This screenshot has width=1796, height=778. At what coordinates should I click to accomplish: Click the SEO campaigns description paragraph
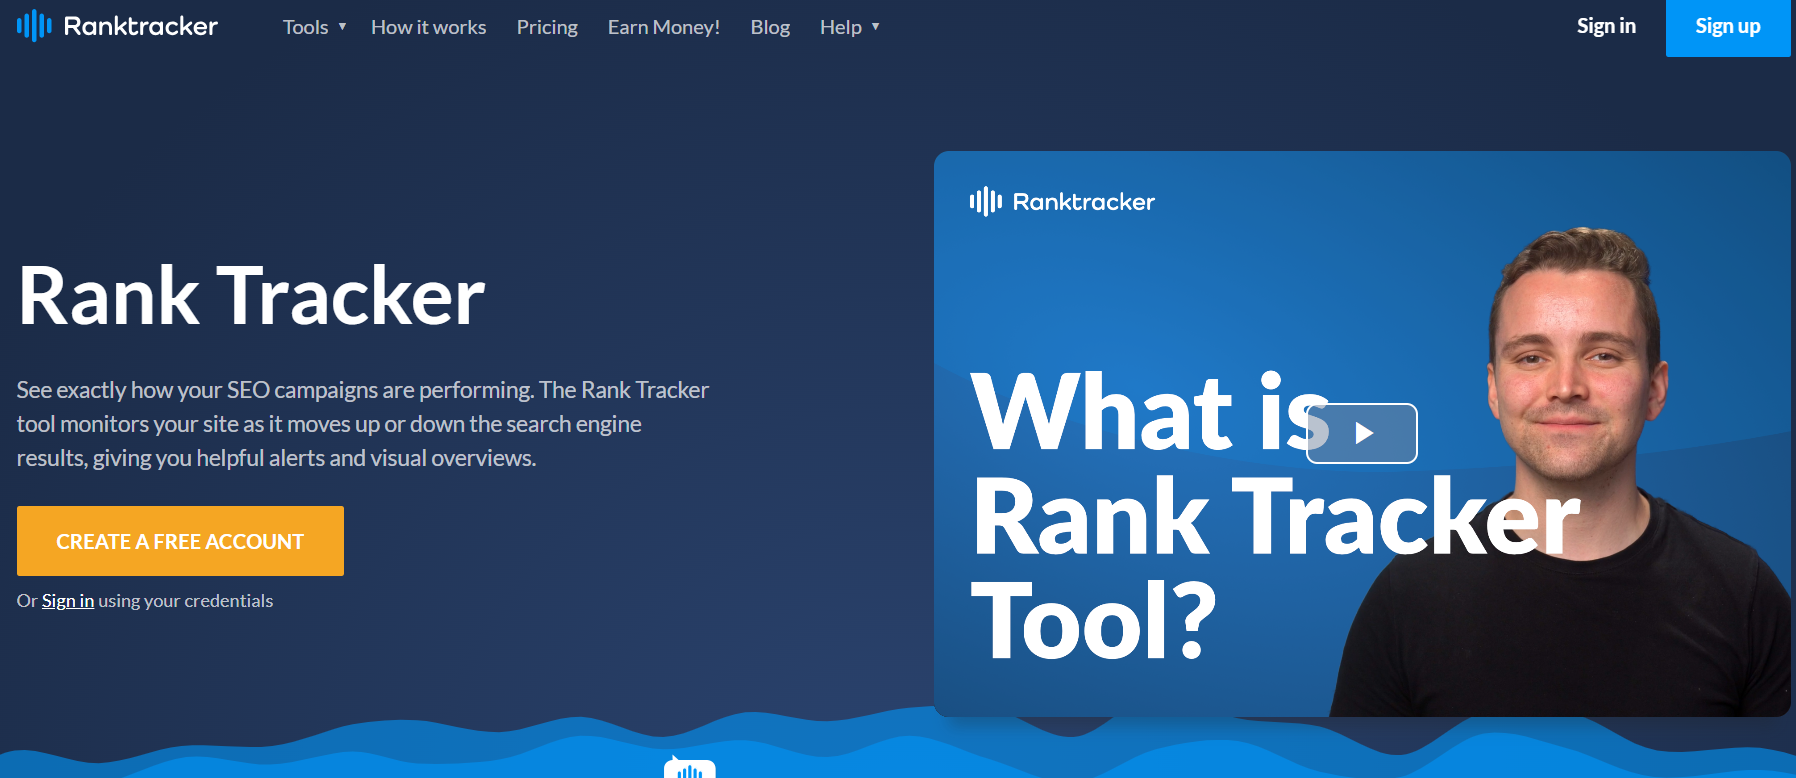[363, 424]
